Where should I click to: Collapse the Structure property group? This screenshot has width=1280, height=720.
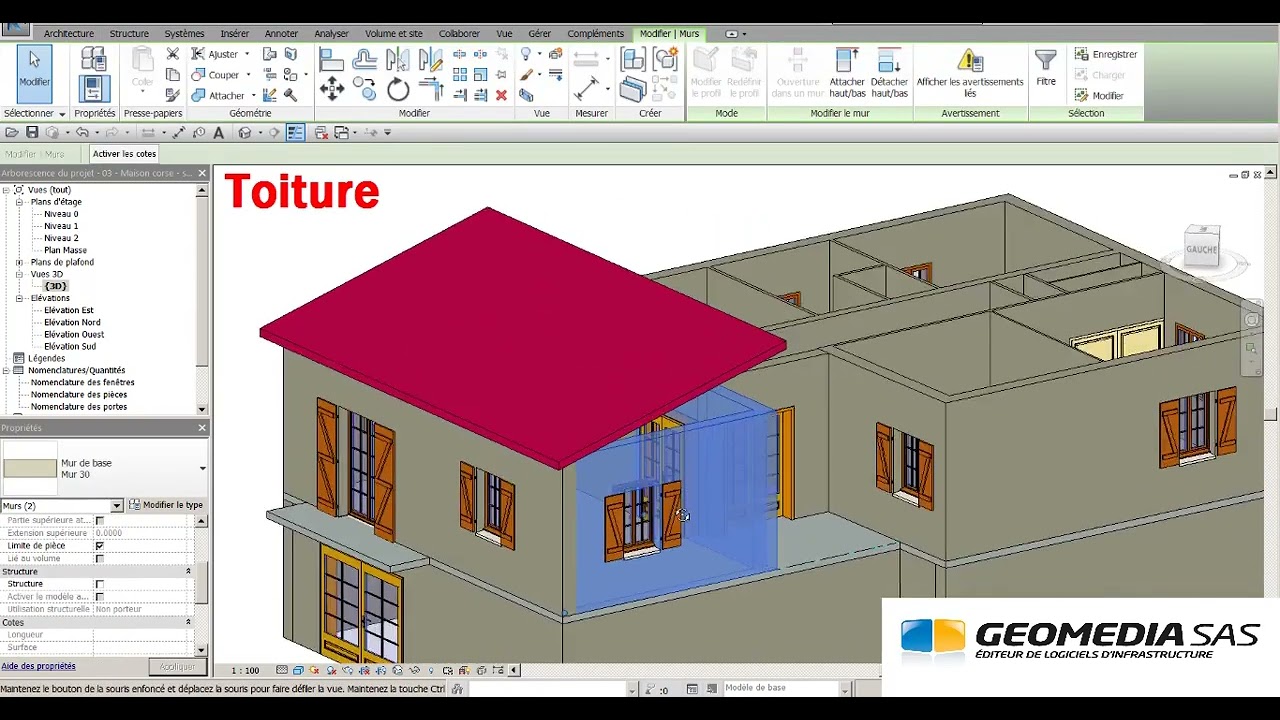click(188, 571)
